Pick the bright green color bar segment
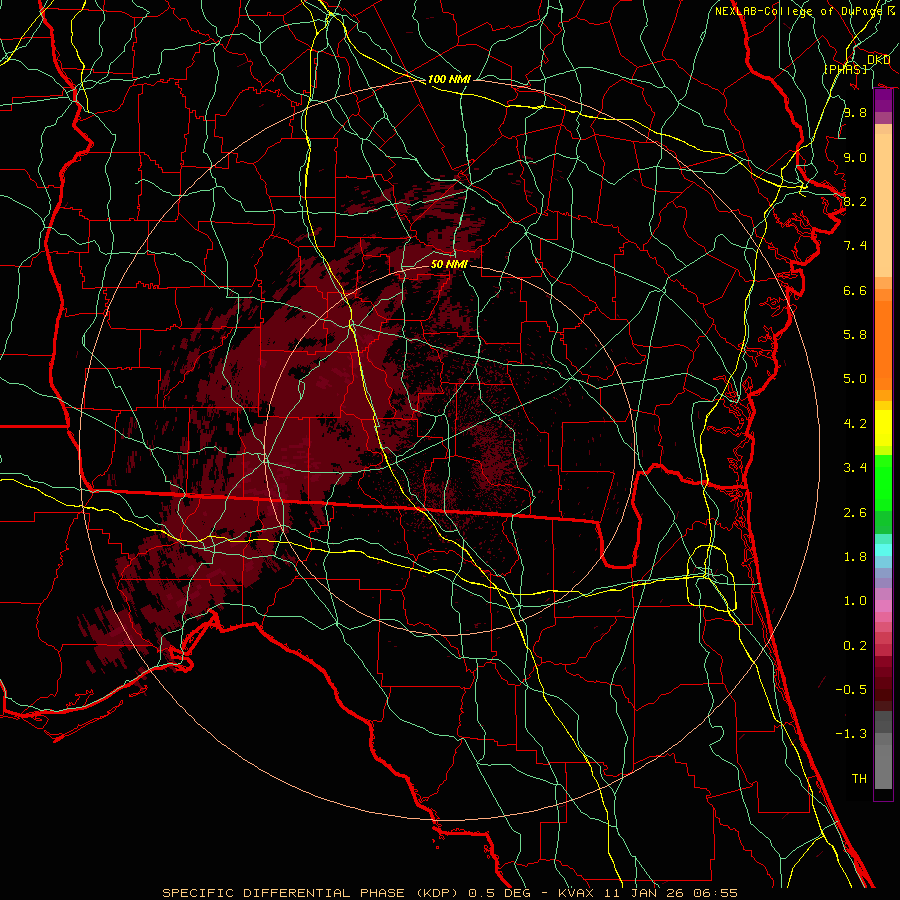Image resolution: width=900 pixels, height=900 pixels. [883, 484]
